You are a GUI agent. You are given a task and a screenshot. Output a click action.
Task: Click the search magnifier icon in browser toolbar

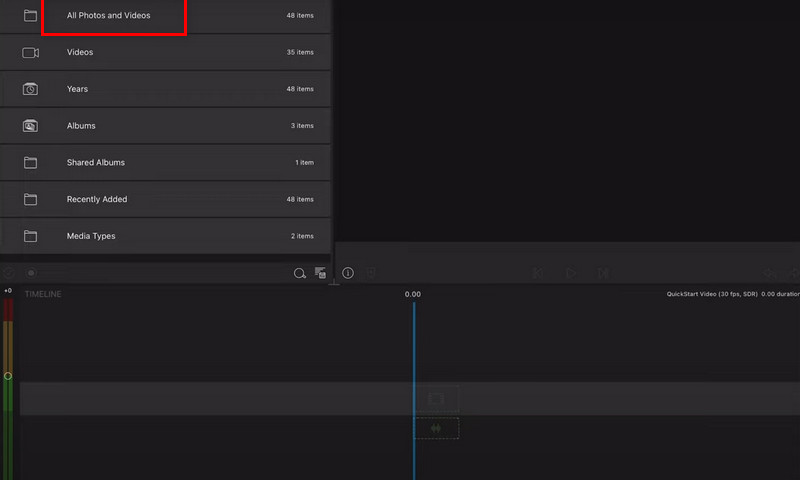(x=299, y=273)
